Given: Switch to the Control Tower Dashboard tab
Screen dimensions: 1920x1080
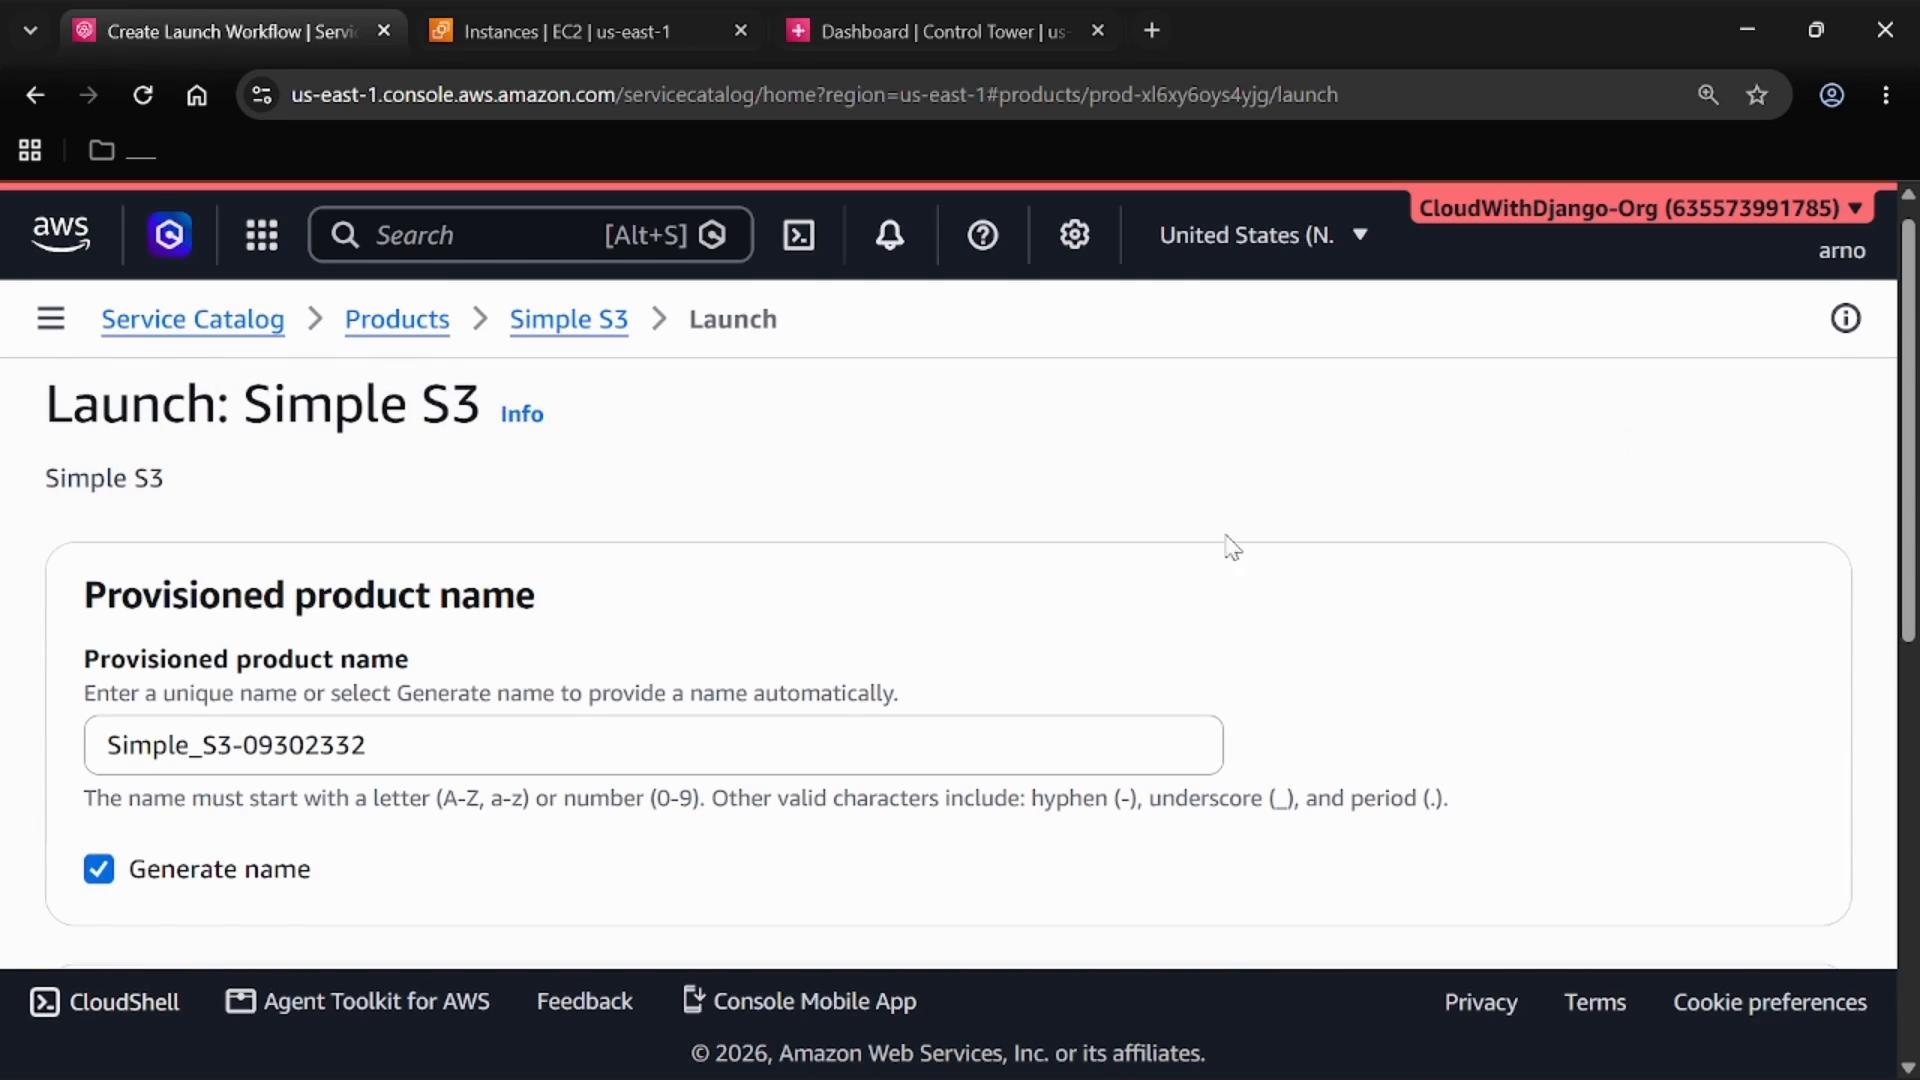Looking at the screenshot, I should coord(945,31).
